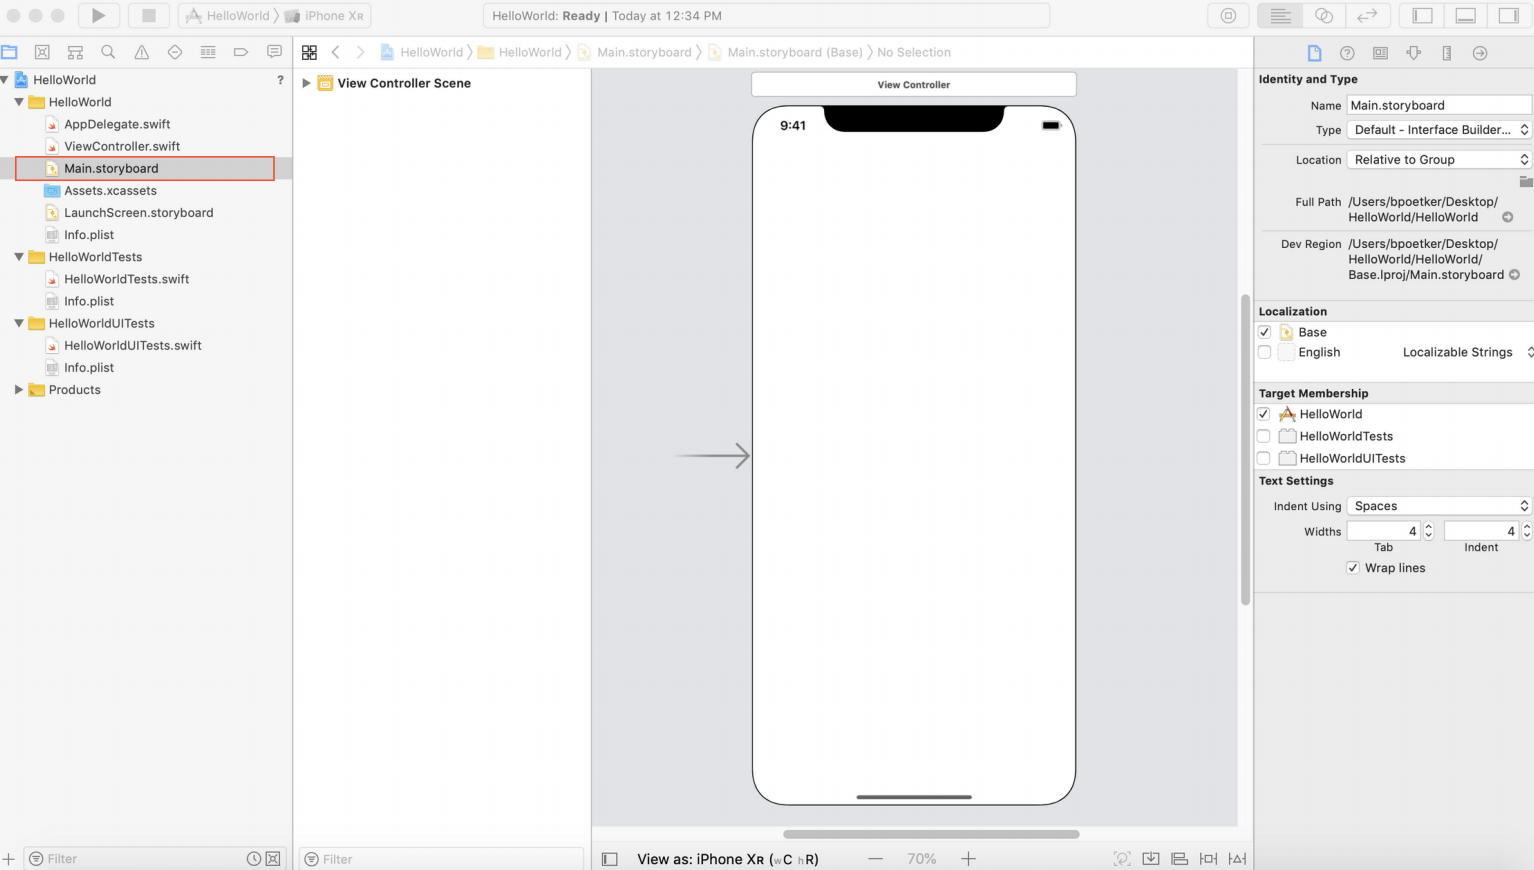Open Assets.xcassets catalog
The height and width of the screenshot is (870, 1534).
point(110,191)
